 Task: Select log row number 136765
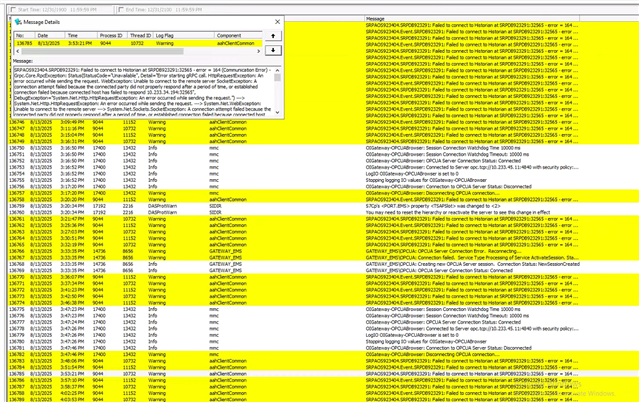click(323, 245)
